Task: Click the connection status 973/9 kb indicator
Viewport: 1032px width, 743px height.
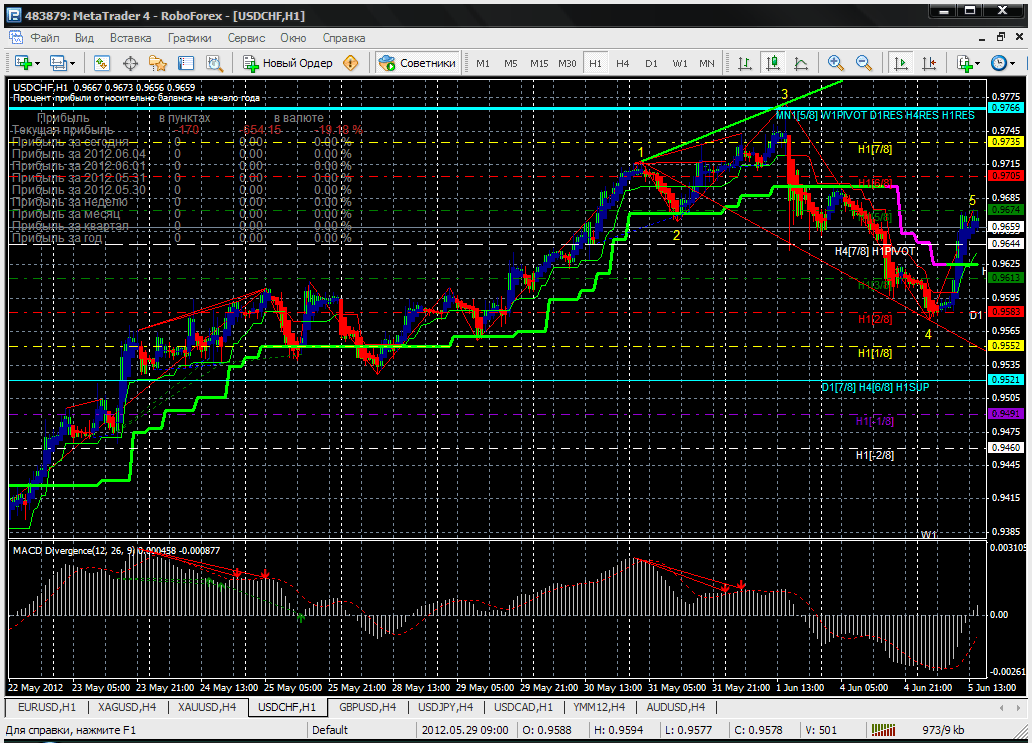Action: 942,730
